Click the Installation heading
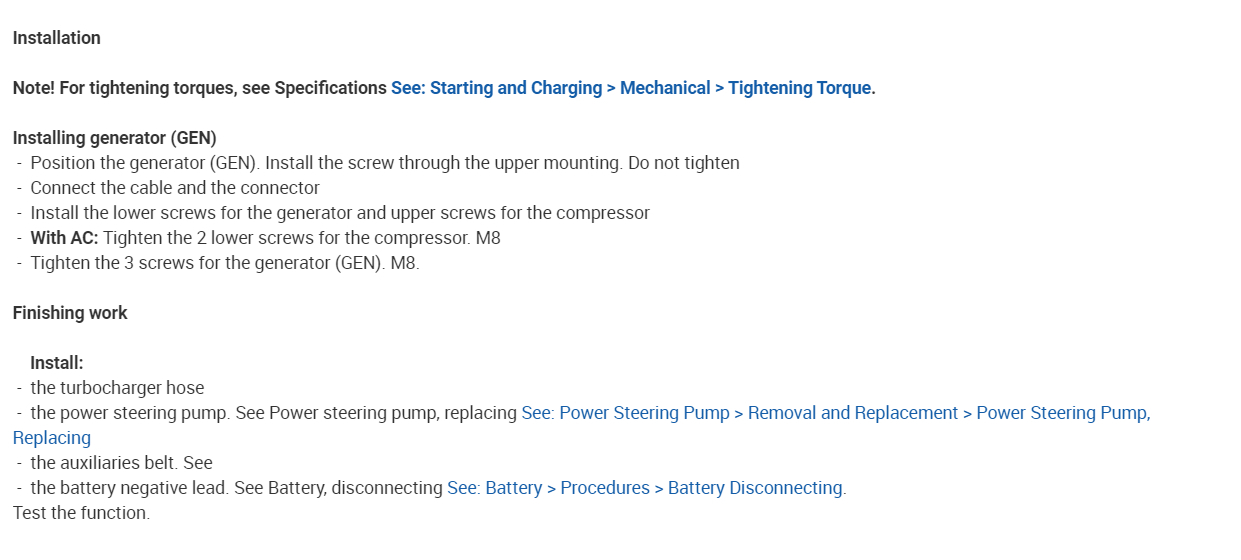Image resolution: width=1241 pixels, height=560 pixels. point(57,38)
